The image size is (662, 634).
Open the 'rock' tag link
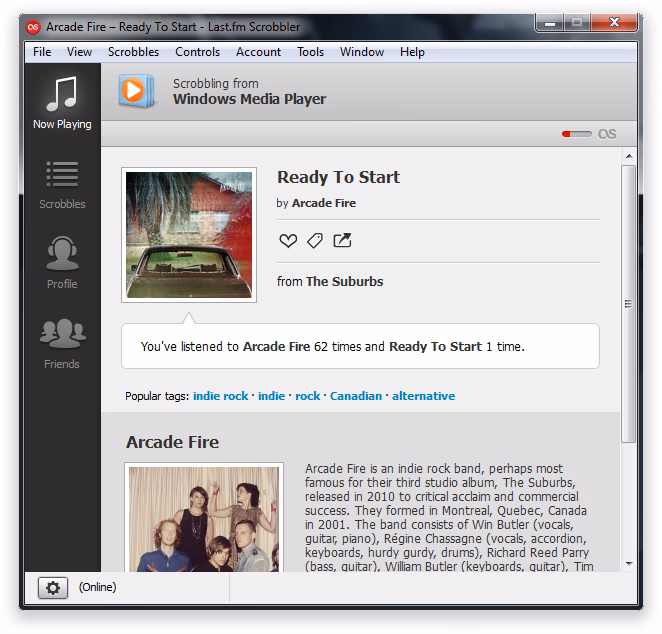pyautogui.click(x=307, y=396)
